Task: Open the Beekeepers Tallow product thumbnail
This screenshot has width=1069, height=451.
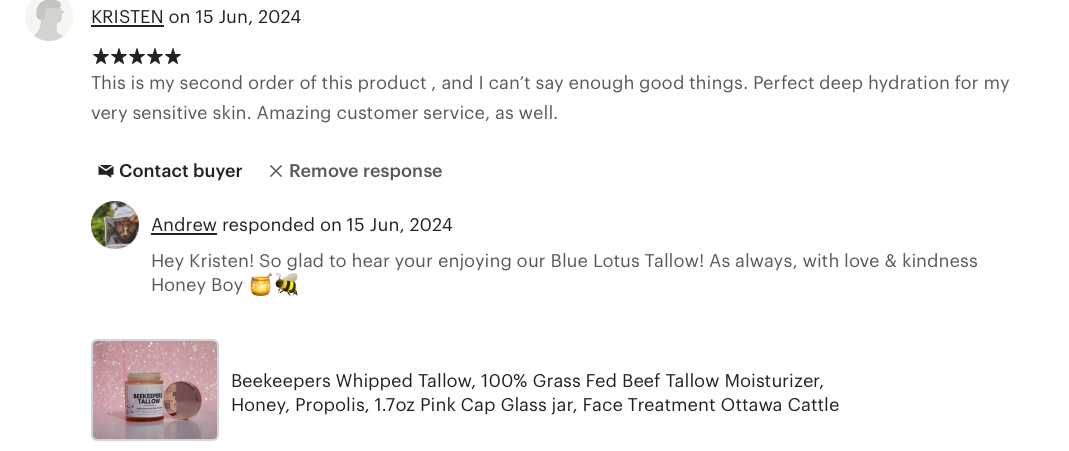Action: click(155, 390)
